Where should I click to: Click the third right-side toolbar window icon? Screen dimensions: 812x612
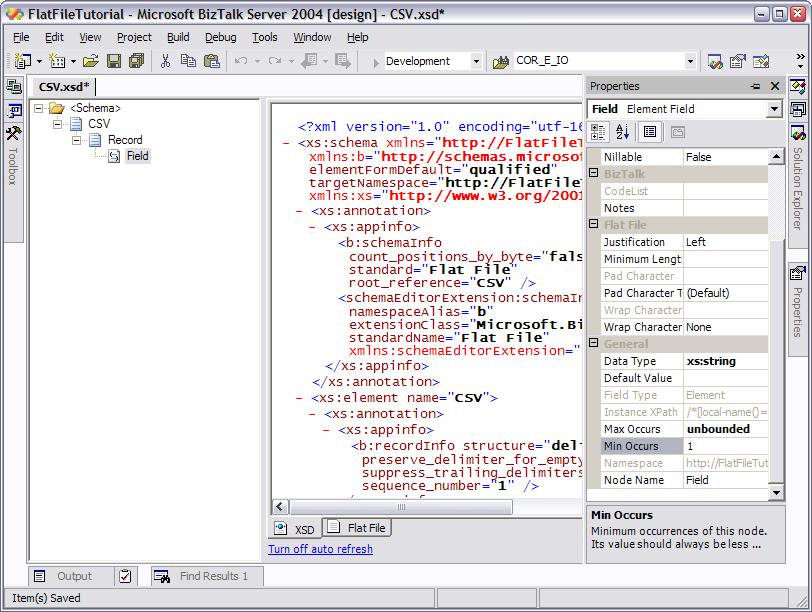[x=761, y=61]
